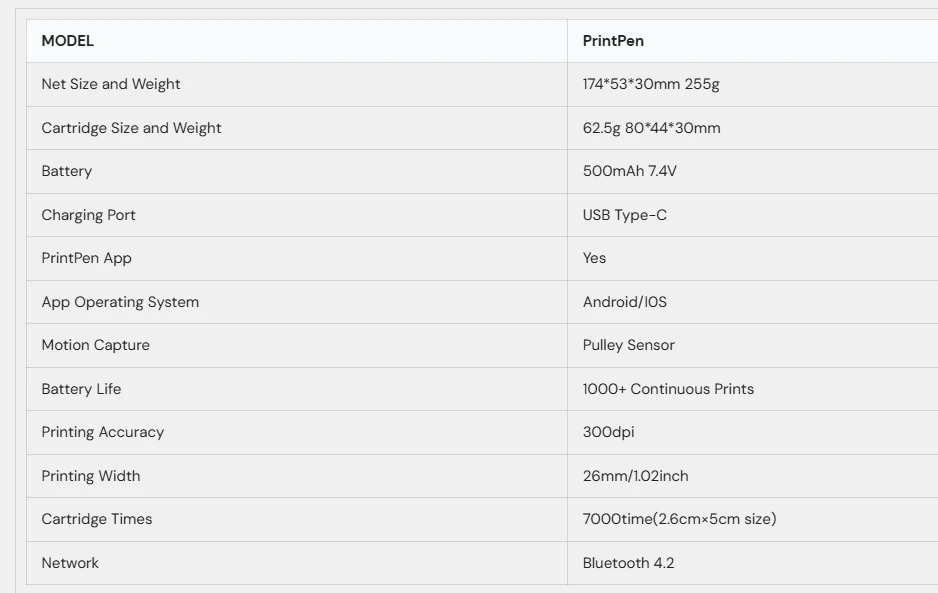The height and width of the screenshot is (593, 938).
Task: Click the Android/IOS value
Action: coord(625,302)
